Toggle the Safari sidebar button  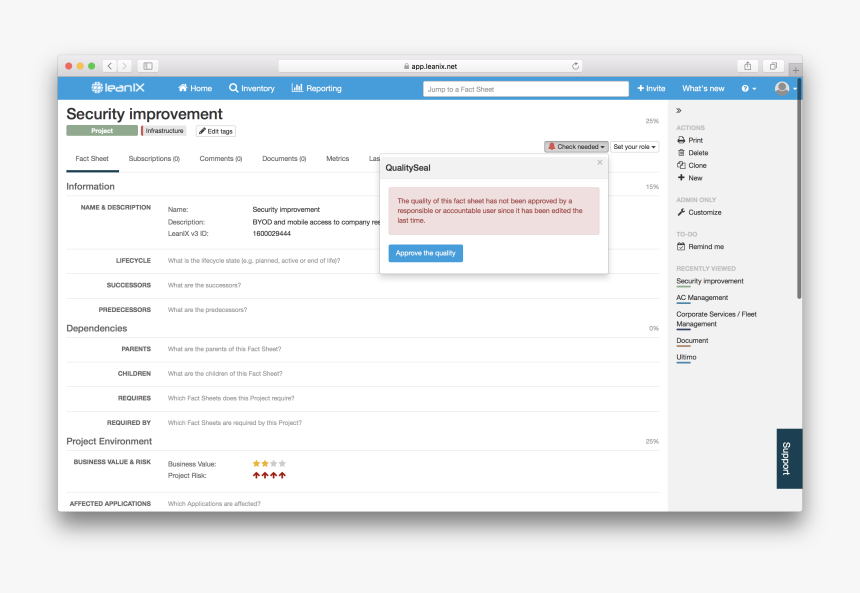coord(148,66)
